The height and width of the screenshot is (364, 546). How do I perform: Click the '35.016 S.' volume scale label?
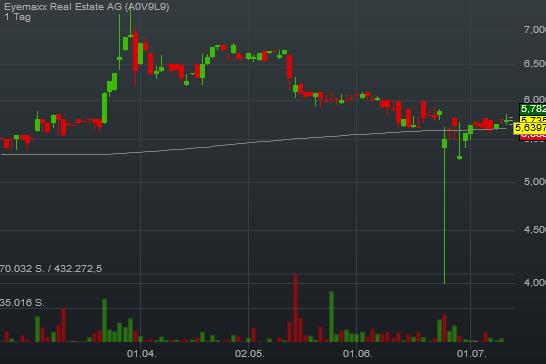click(x=22, y=303)
